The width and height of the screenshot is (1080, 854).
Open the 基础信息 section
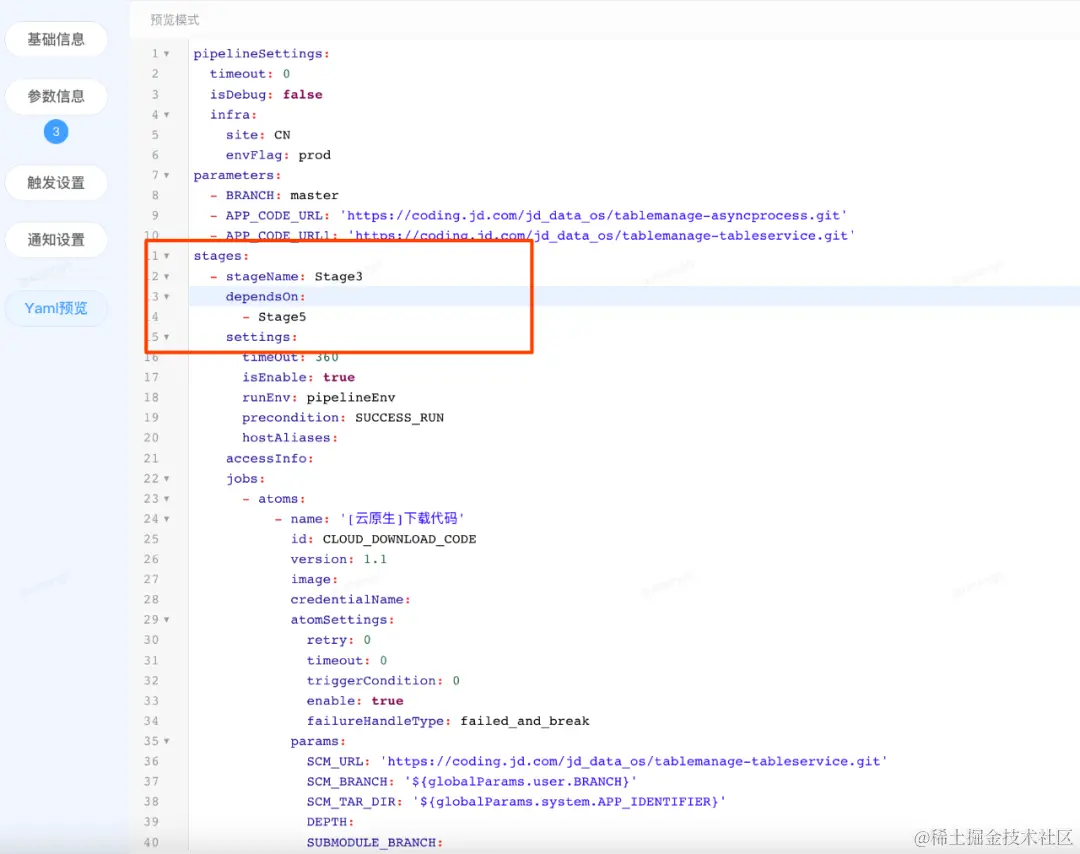[x=56, y=39]
